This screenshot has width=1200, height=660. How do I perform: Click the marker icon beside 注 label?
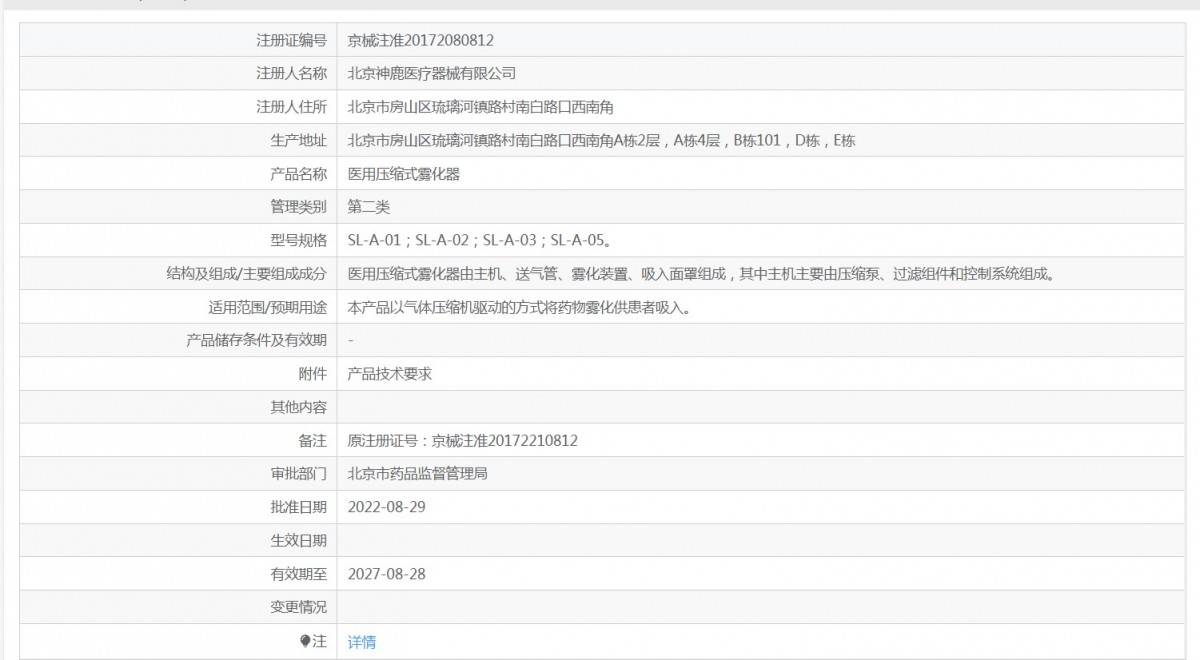point(306,642)
